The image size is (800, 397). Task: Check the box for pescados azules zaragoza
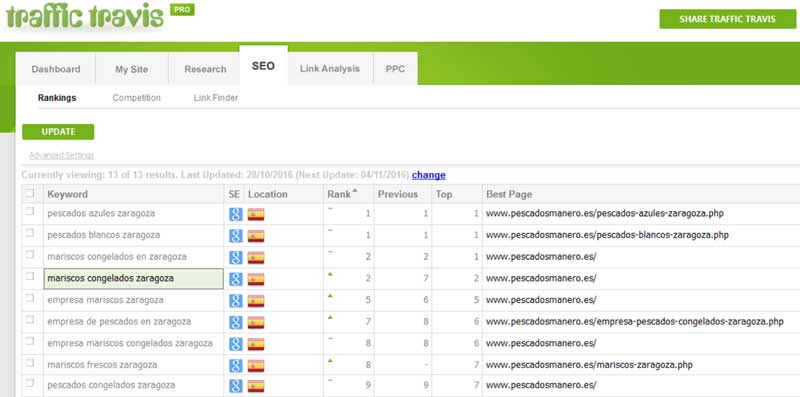coord(30,211)
